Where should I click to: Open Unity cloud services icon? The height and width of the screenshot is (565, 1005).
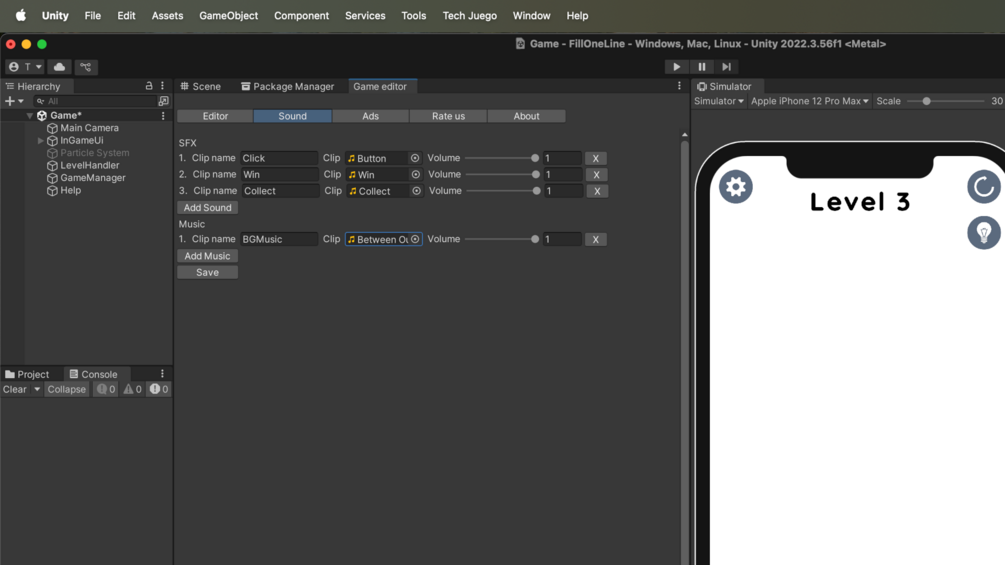pyautogui.click(x=60, y=67)
